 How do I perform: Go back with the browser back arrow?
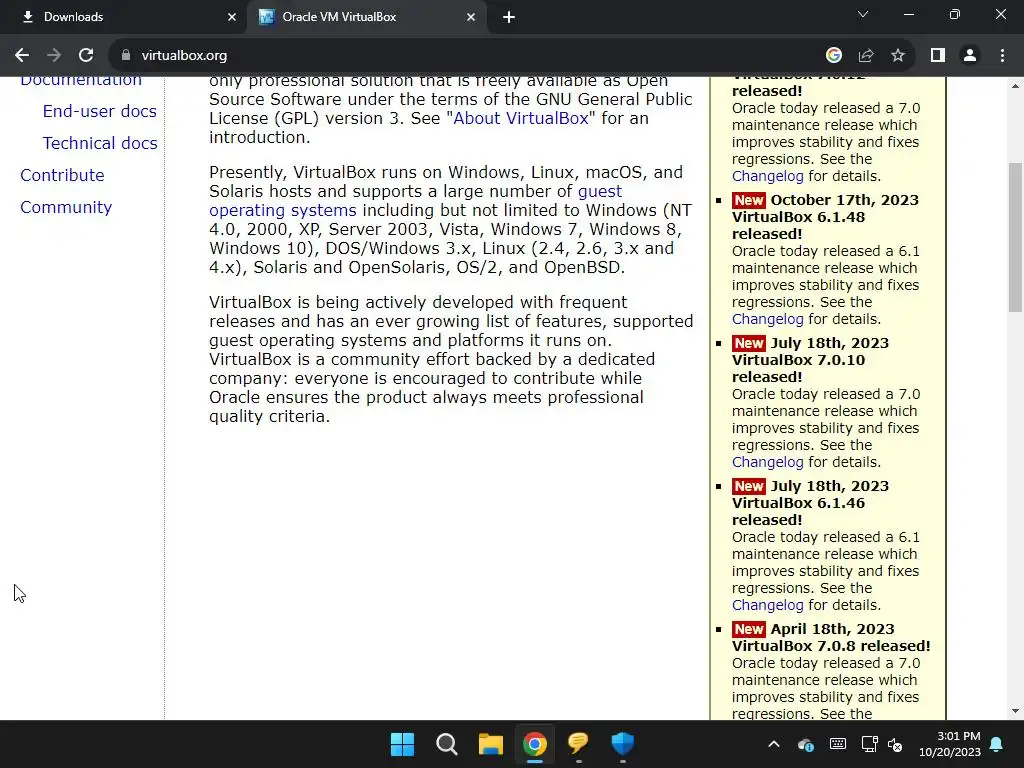coord(22,56)
